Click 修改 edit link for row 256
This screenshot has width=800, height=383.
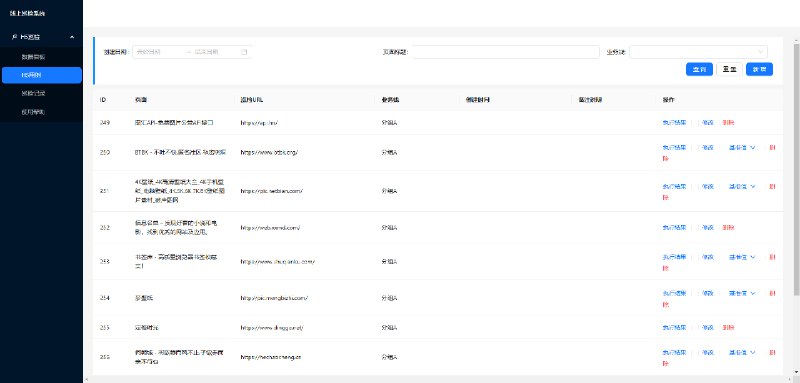[x=707, y=352]
